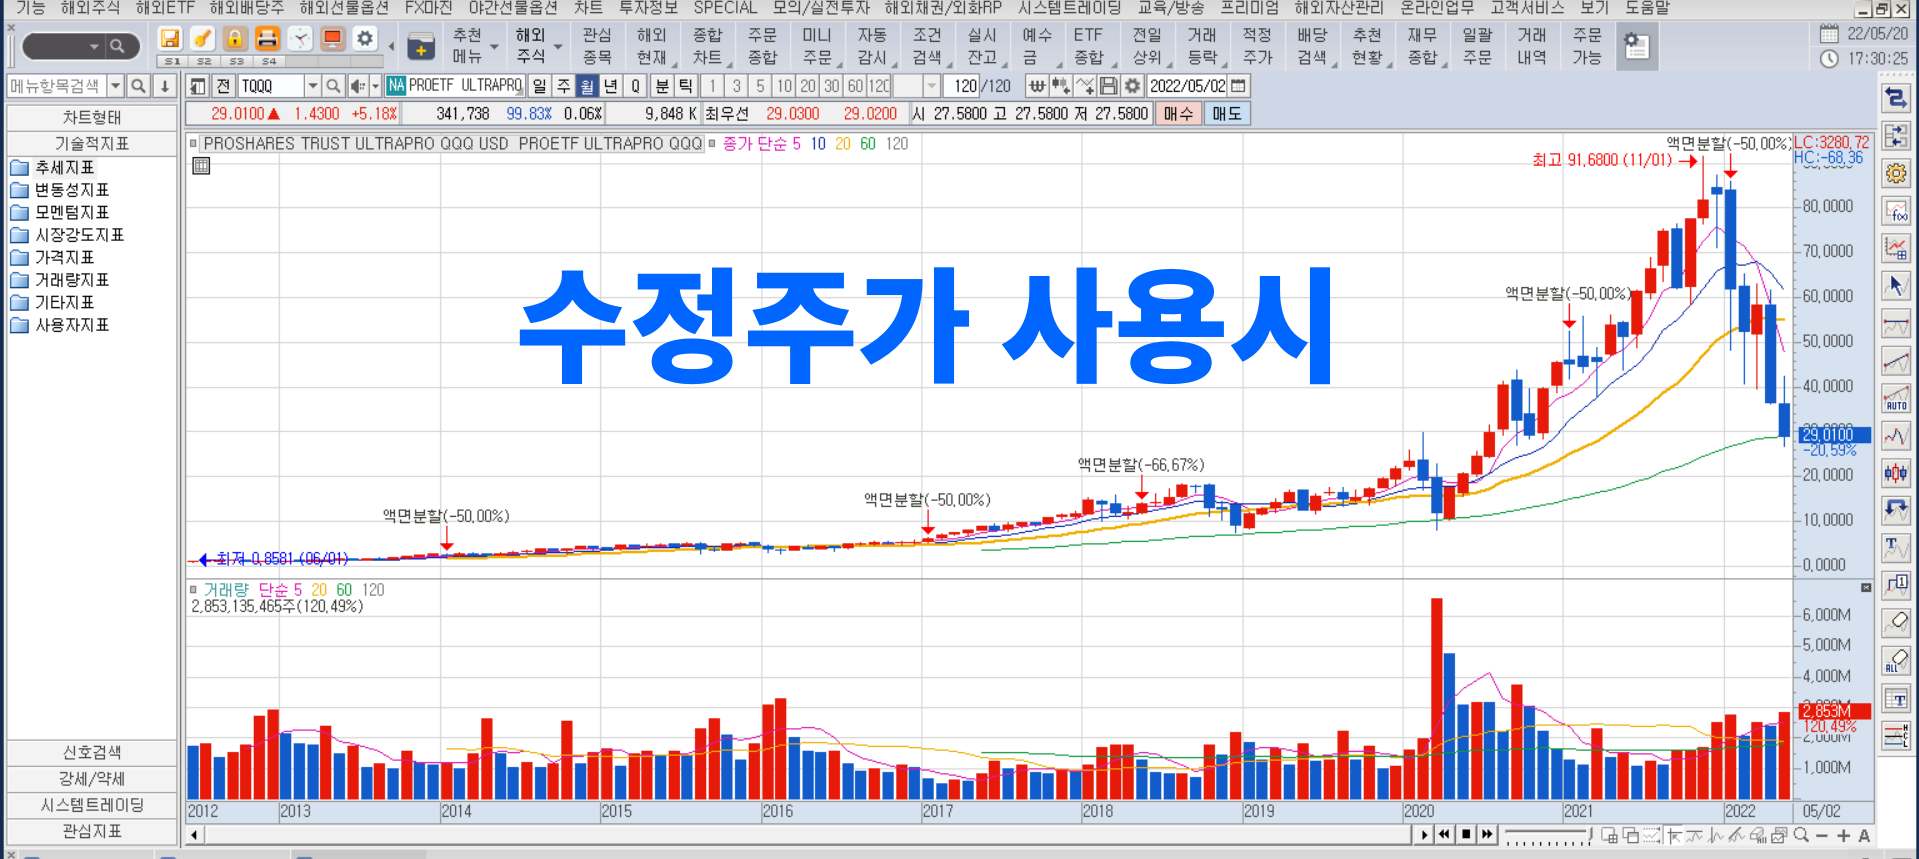Screen dimensions: 1919x859
Task: Open the 차트형태 panel button
Action: 92,117
